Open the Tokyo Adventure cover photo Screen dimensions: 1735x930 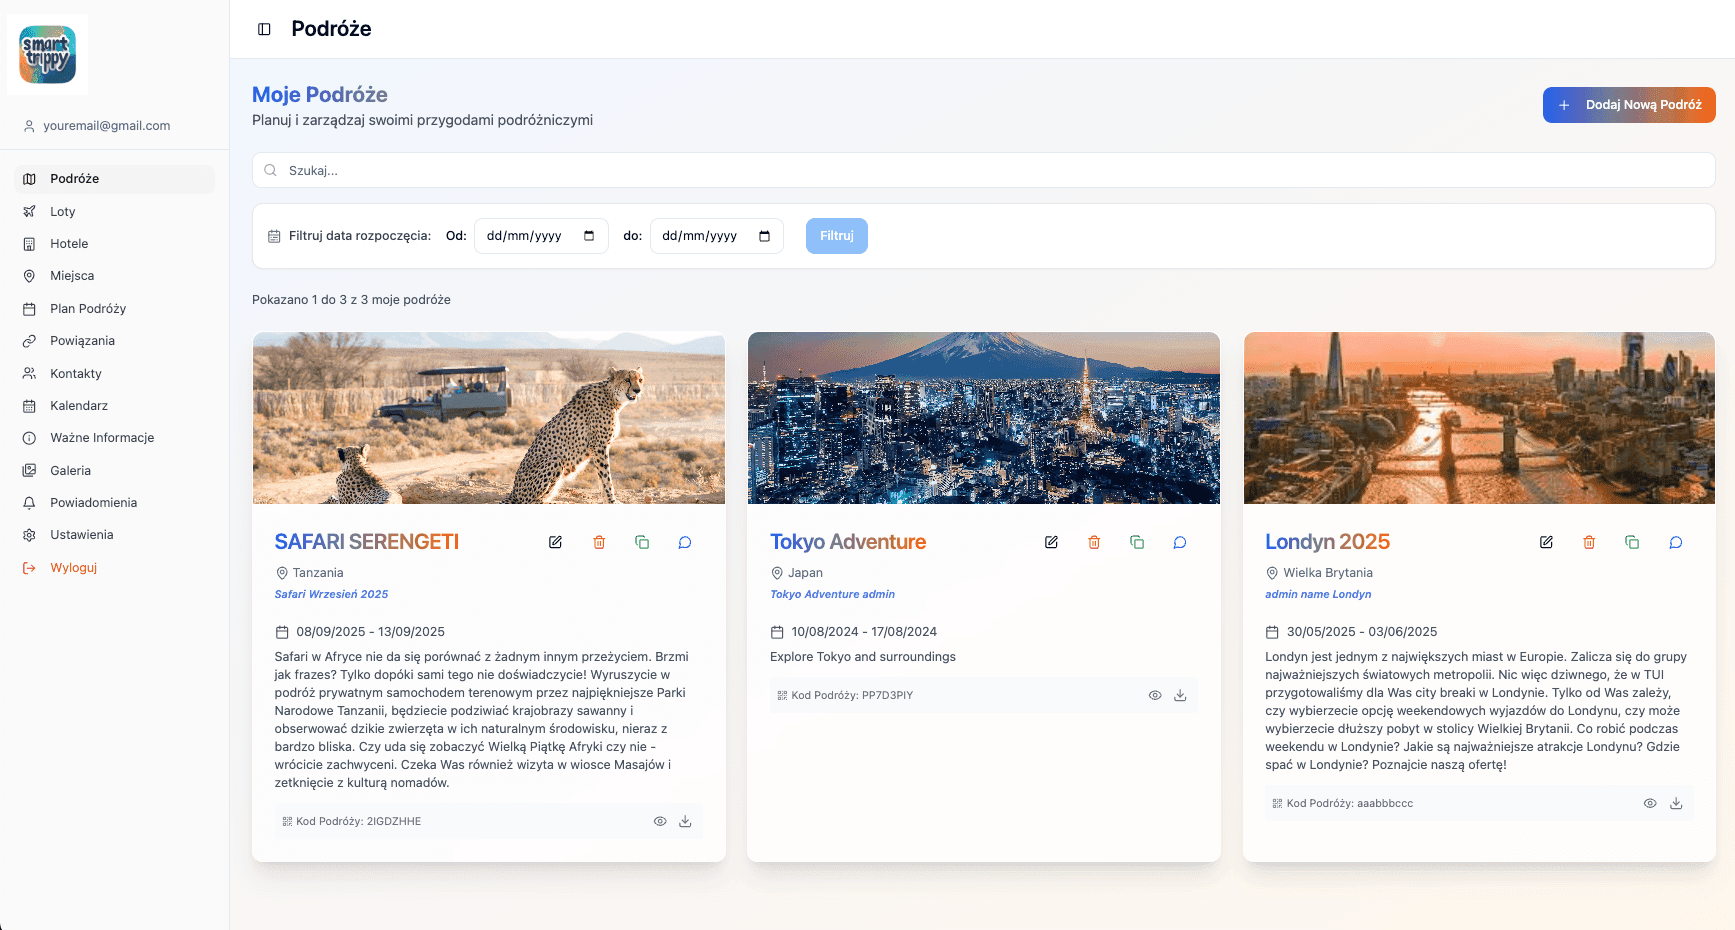(983, 418)
